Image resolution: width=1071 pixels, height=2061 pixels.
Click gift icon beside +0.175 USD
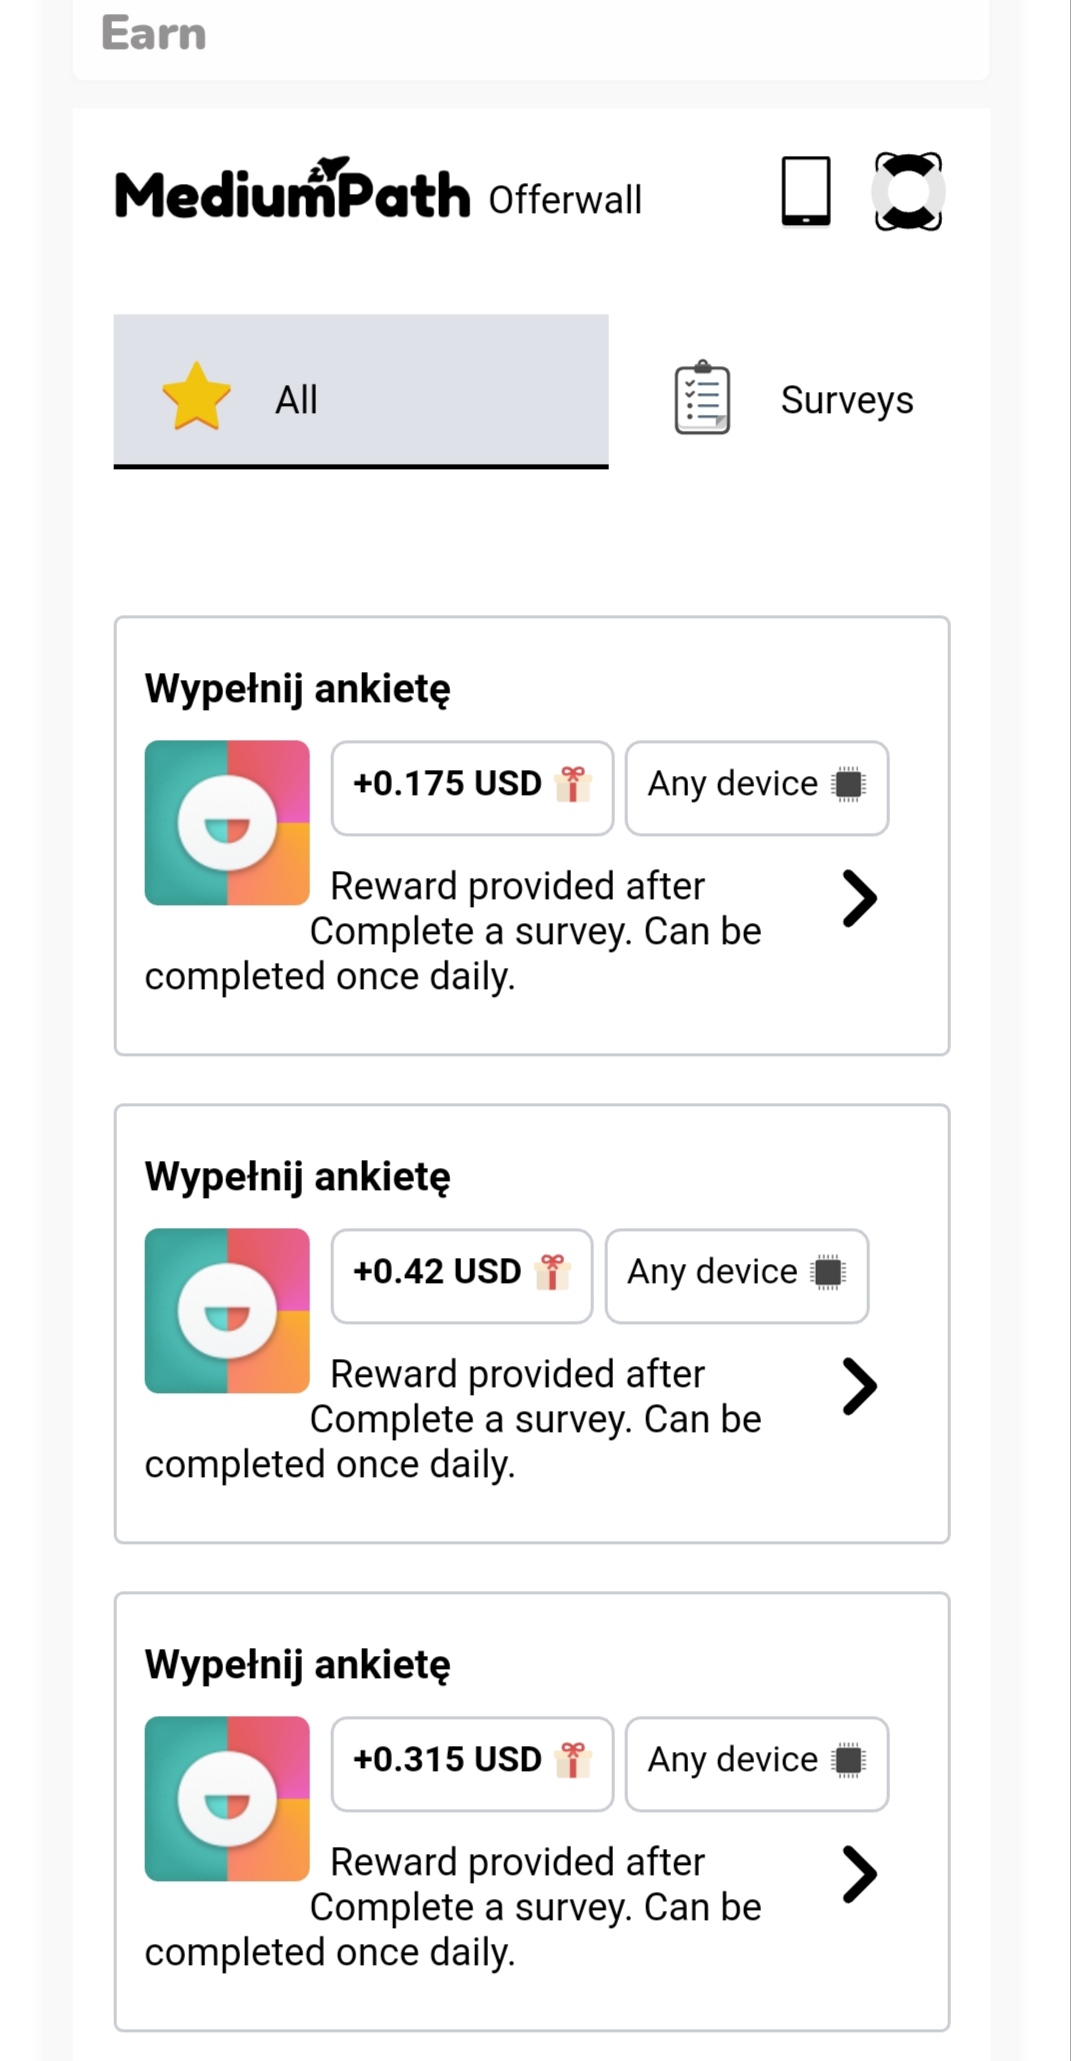(573, 784)
